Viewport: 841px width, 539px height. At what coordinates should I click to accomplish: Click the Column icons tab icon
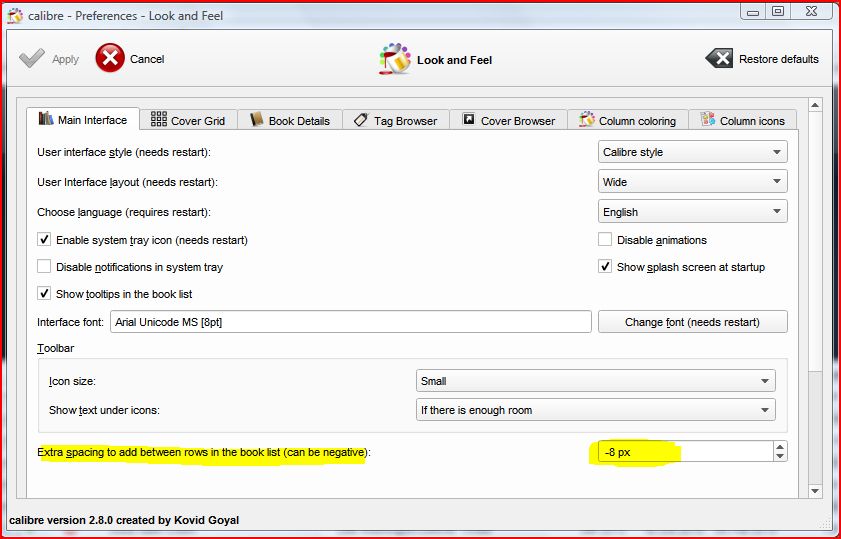tap(708, 119)
